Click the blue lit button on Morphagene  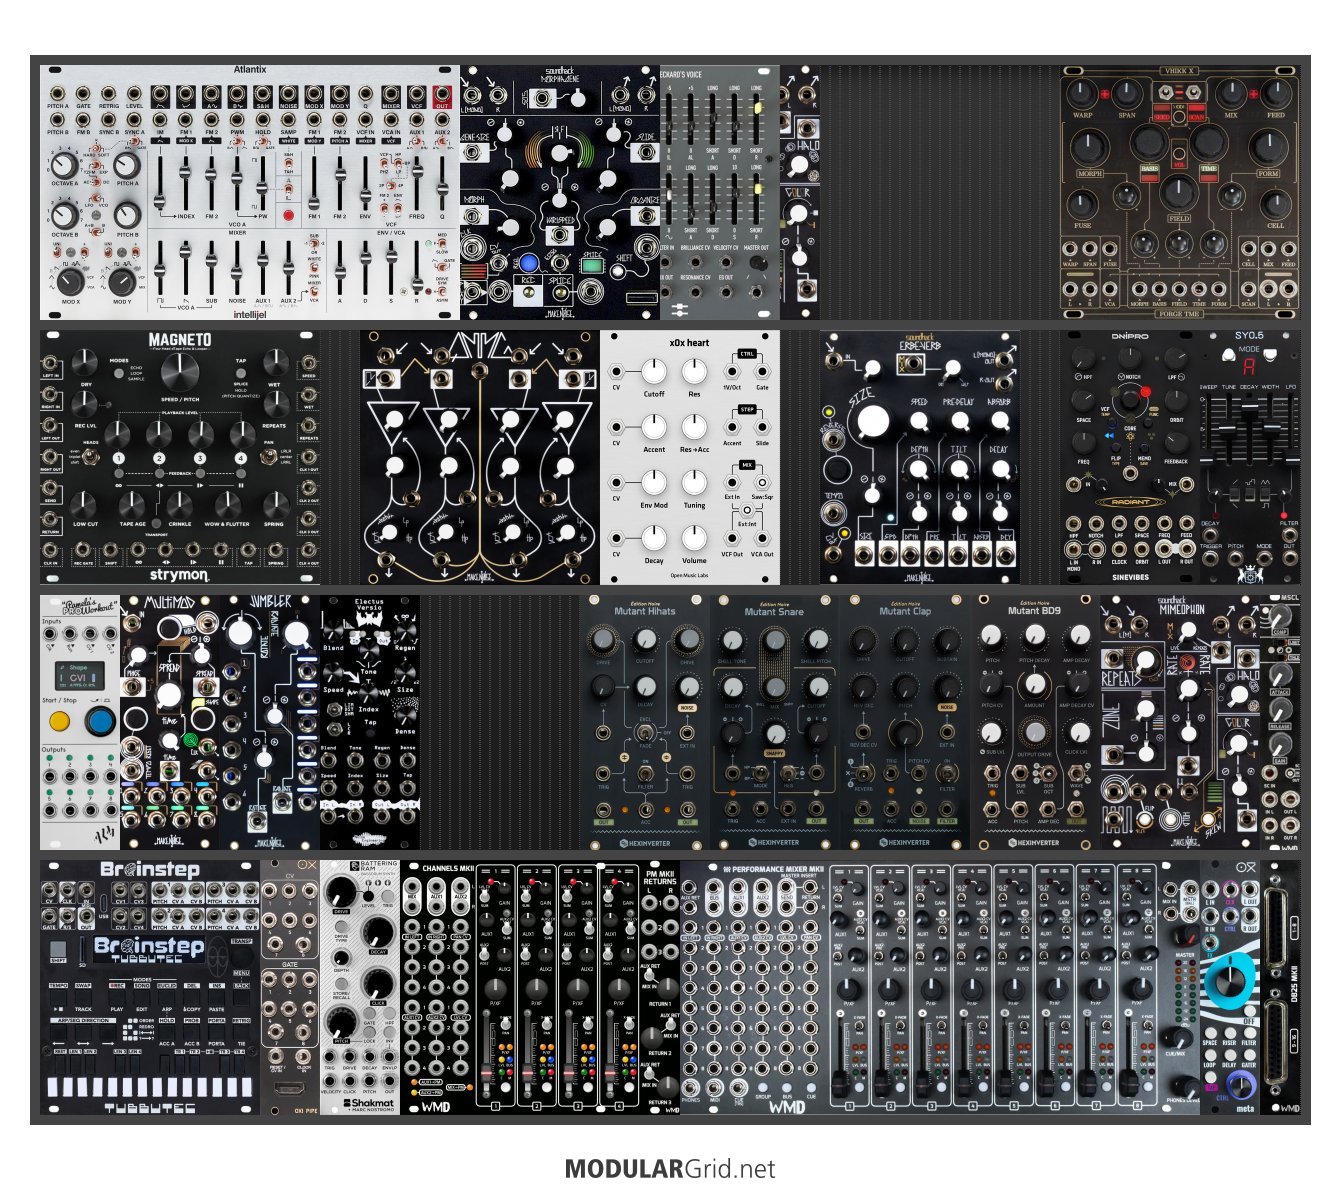pyautogui.click(x=527, y=263)
